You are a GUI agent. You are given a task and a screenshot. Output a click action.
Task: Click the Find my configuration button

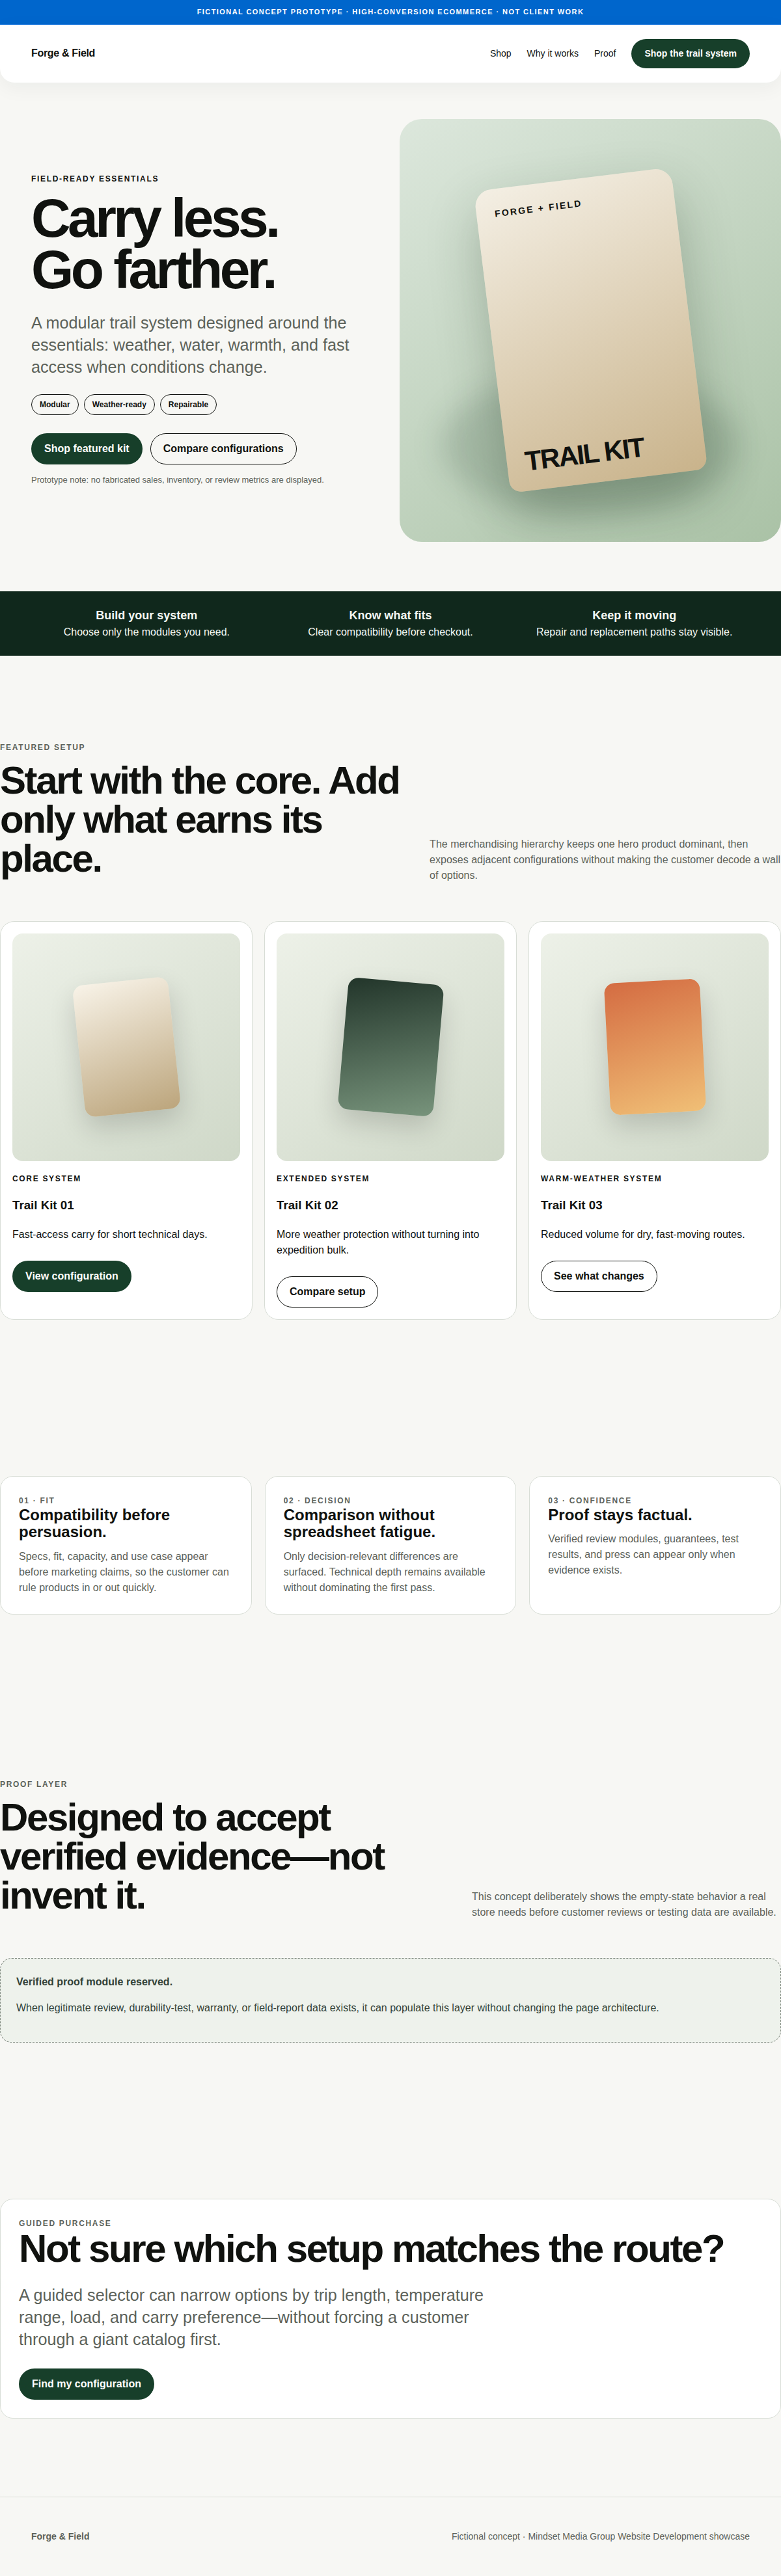[x=86, y=2384]
